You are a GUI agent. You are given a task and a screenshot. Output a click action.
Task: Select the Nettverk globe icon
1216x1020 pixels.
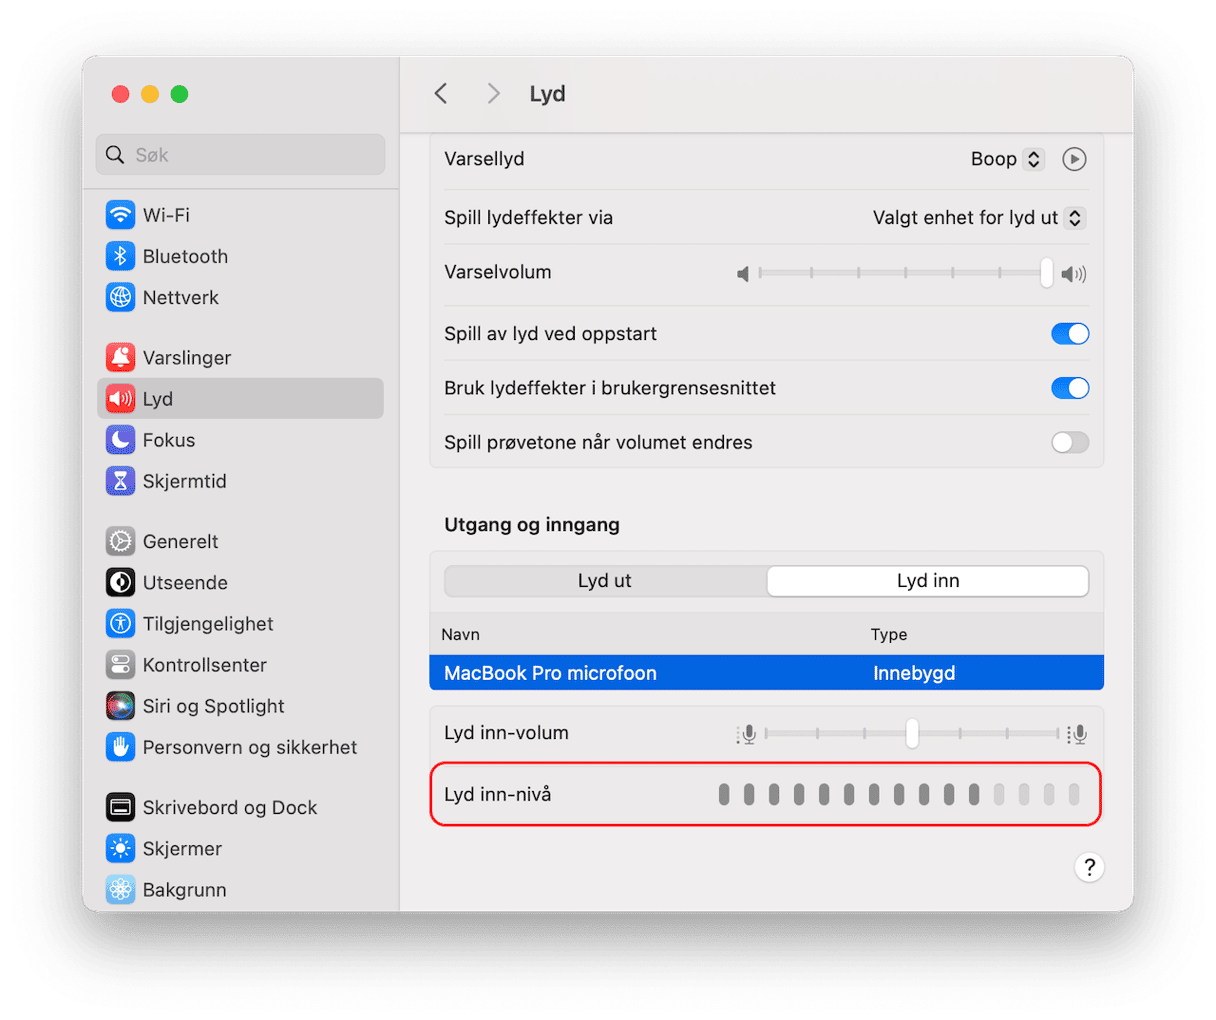[x=120, y=297]
